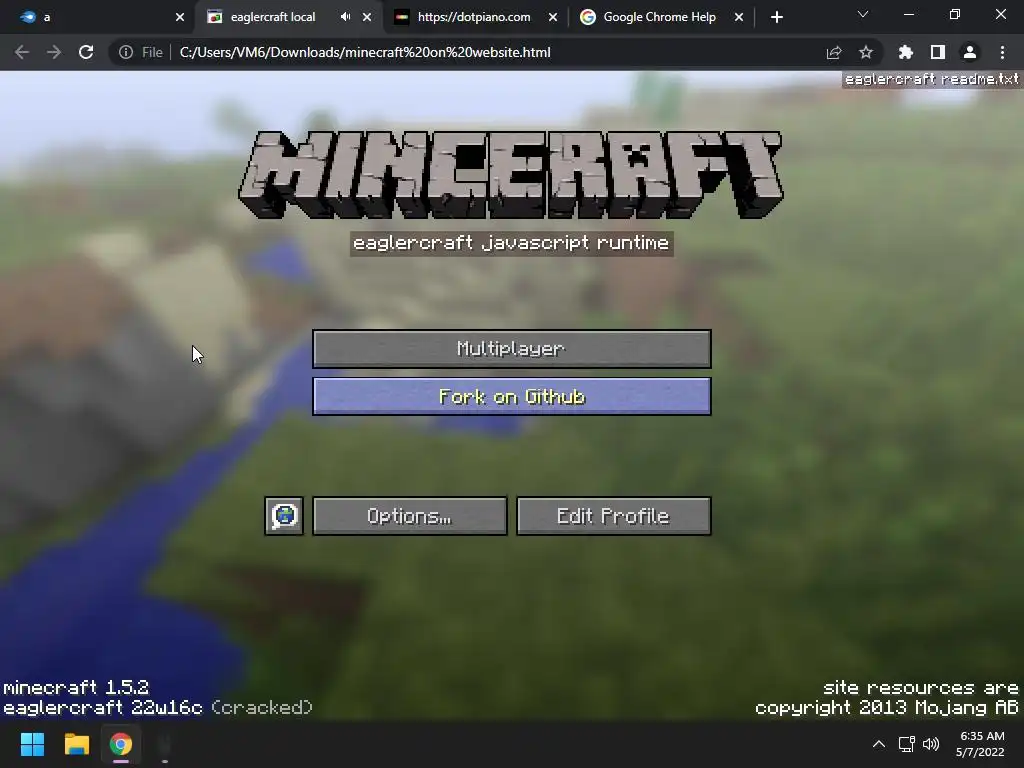Close the eaglercraft local tab
Image resolution: width=1024 pixels, height=768 pixels.
(367, 17)
